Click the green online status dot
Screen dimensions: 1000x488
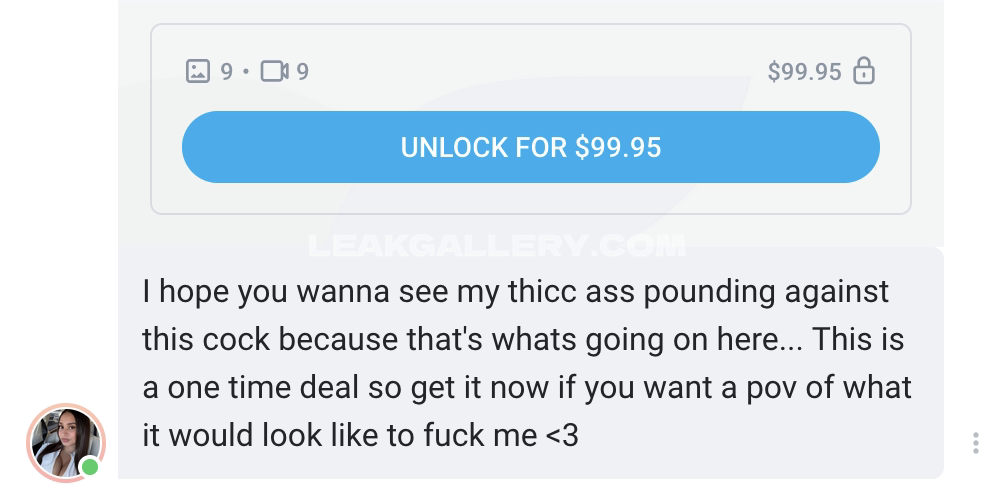point(90,467)
